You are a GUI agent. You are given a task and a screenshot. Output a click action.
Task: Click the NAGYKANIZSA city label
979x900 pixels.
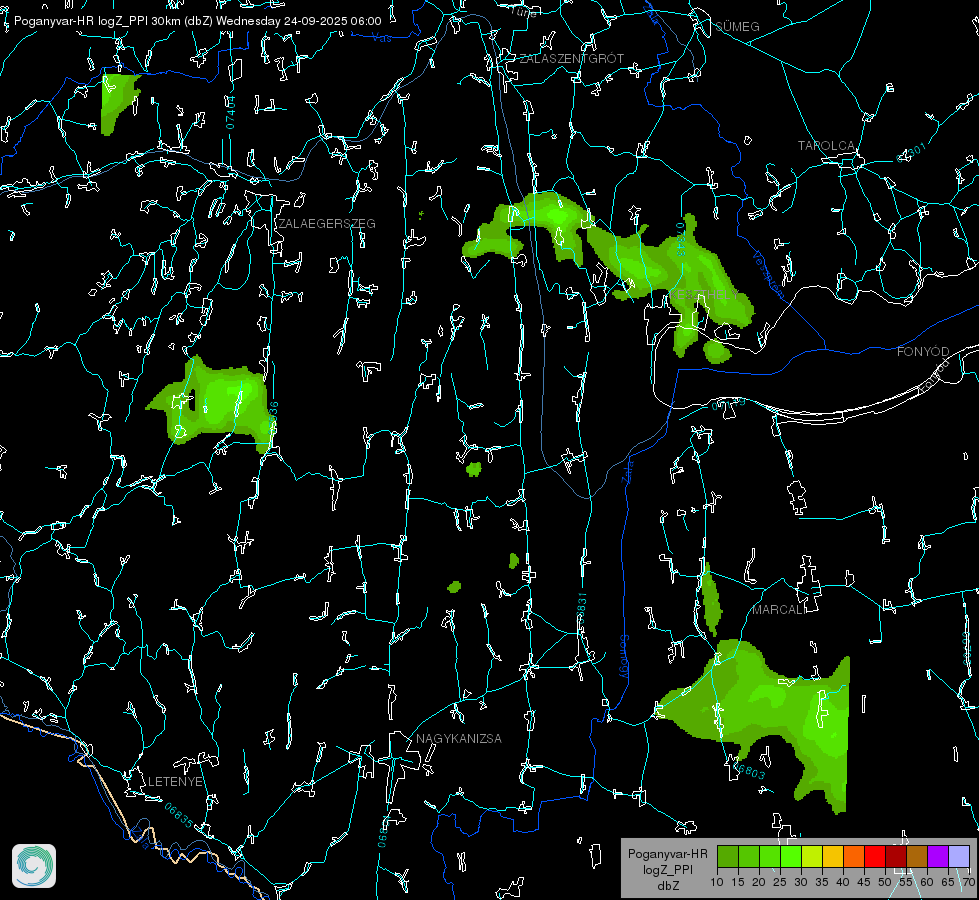point(459,738)
